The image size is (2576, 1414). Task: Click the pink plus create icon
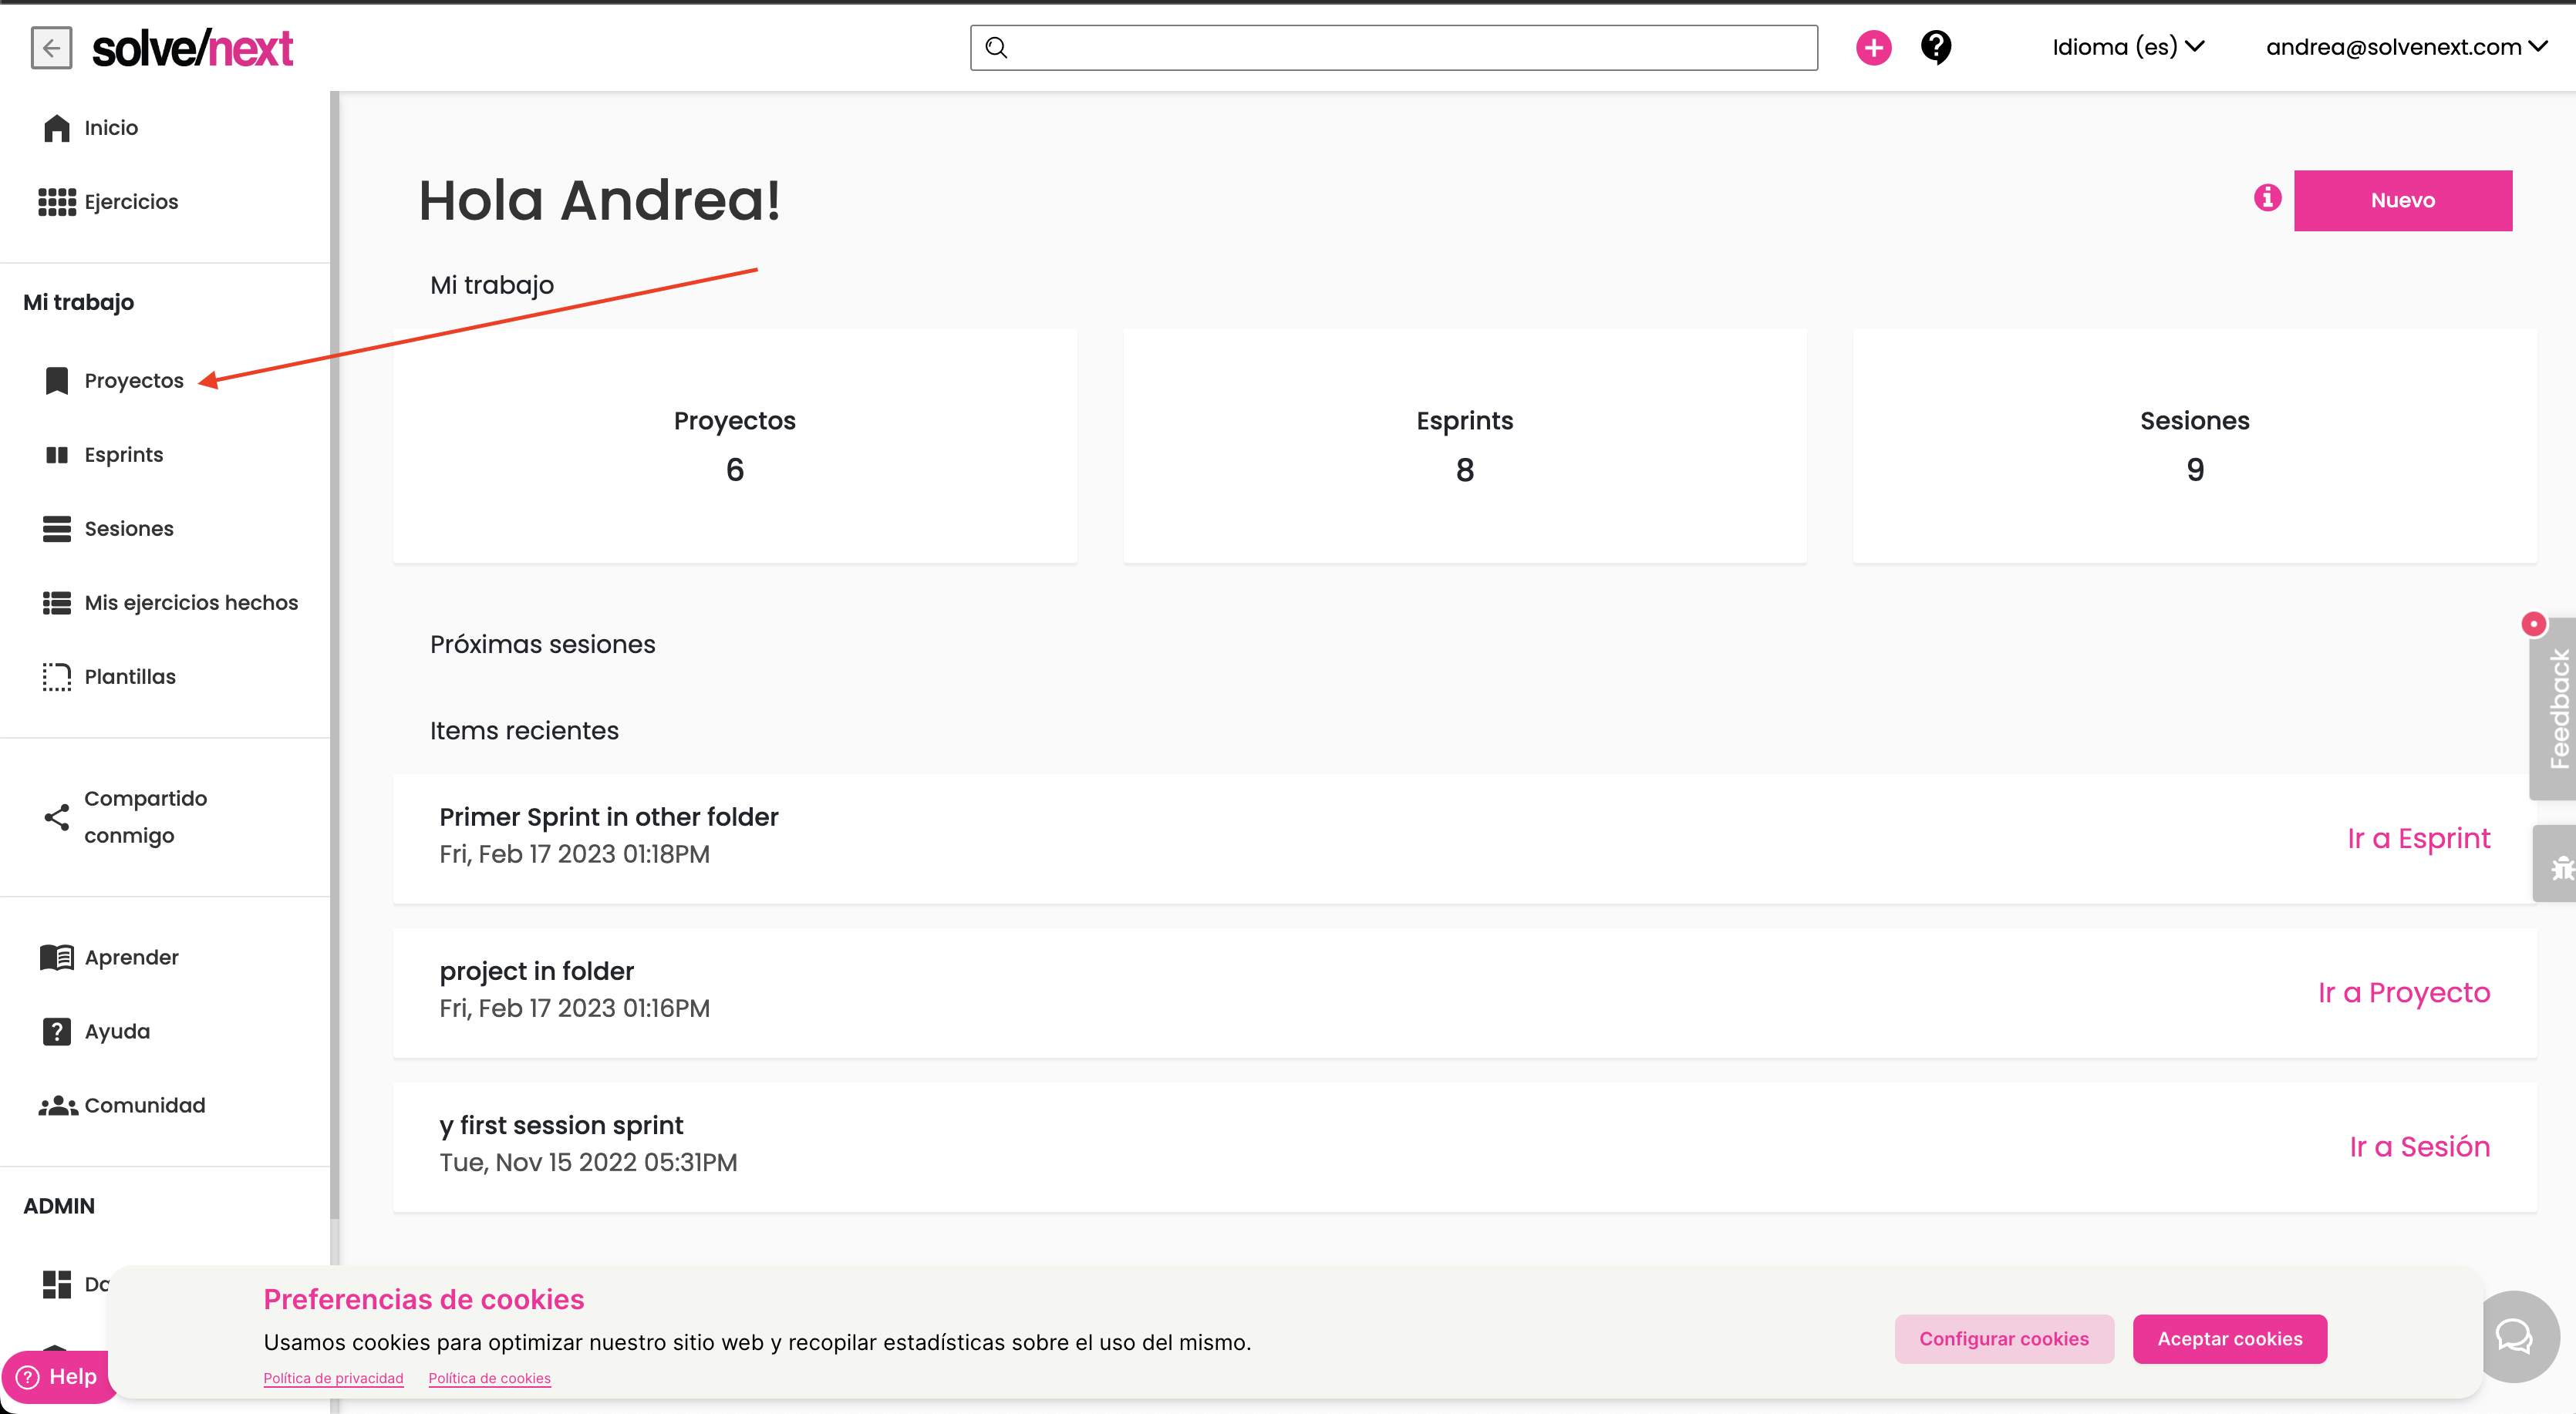(x=1873, y=47)
